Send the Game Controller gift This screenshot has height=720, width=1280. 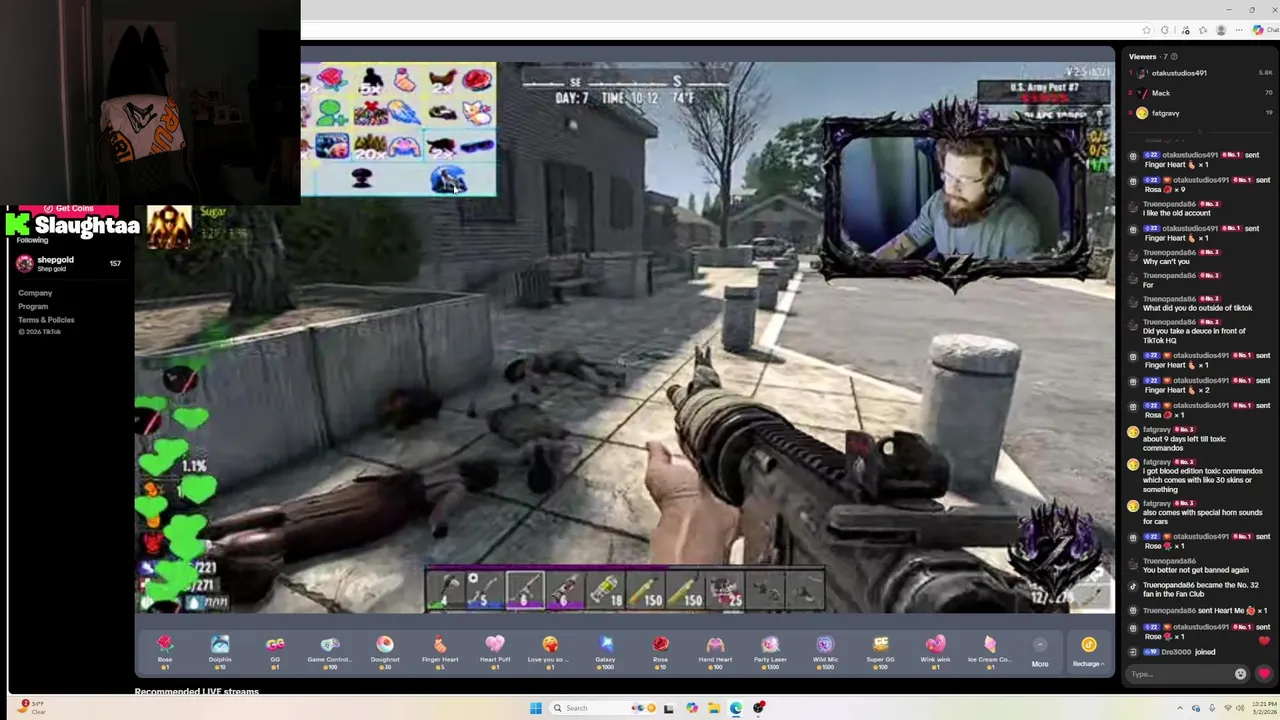point(329,650)
